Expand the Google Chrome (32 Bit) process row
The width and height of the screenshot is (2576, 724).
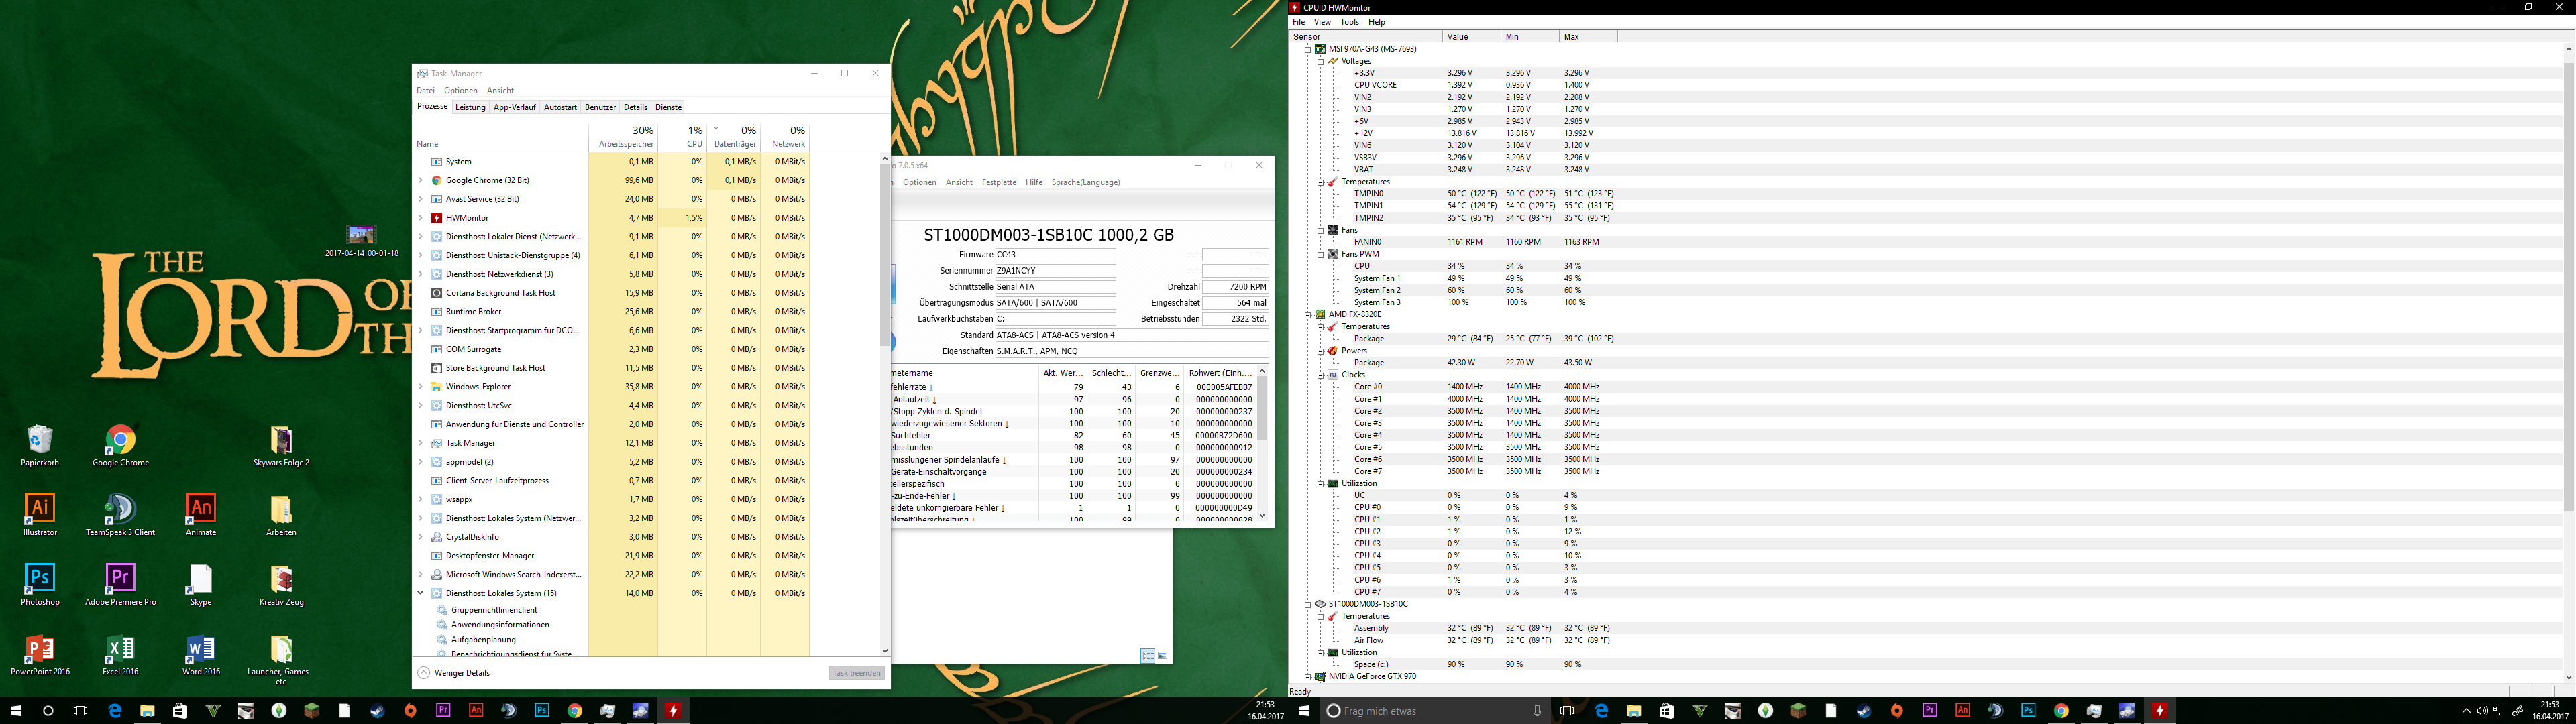(x=421, y=180)
